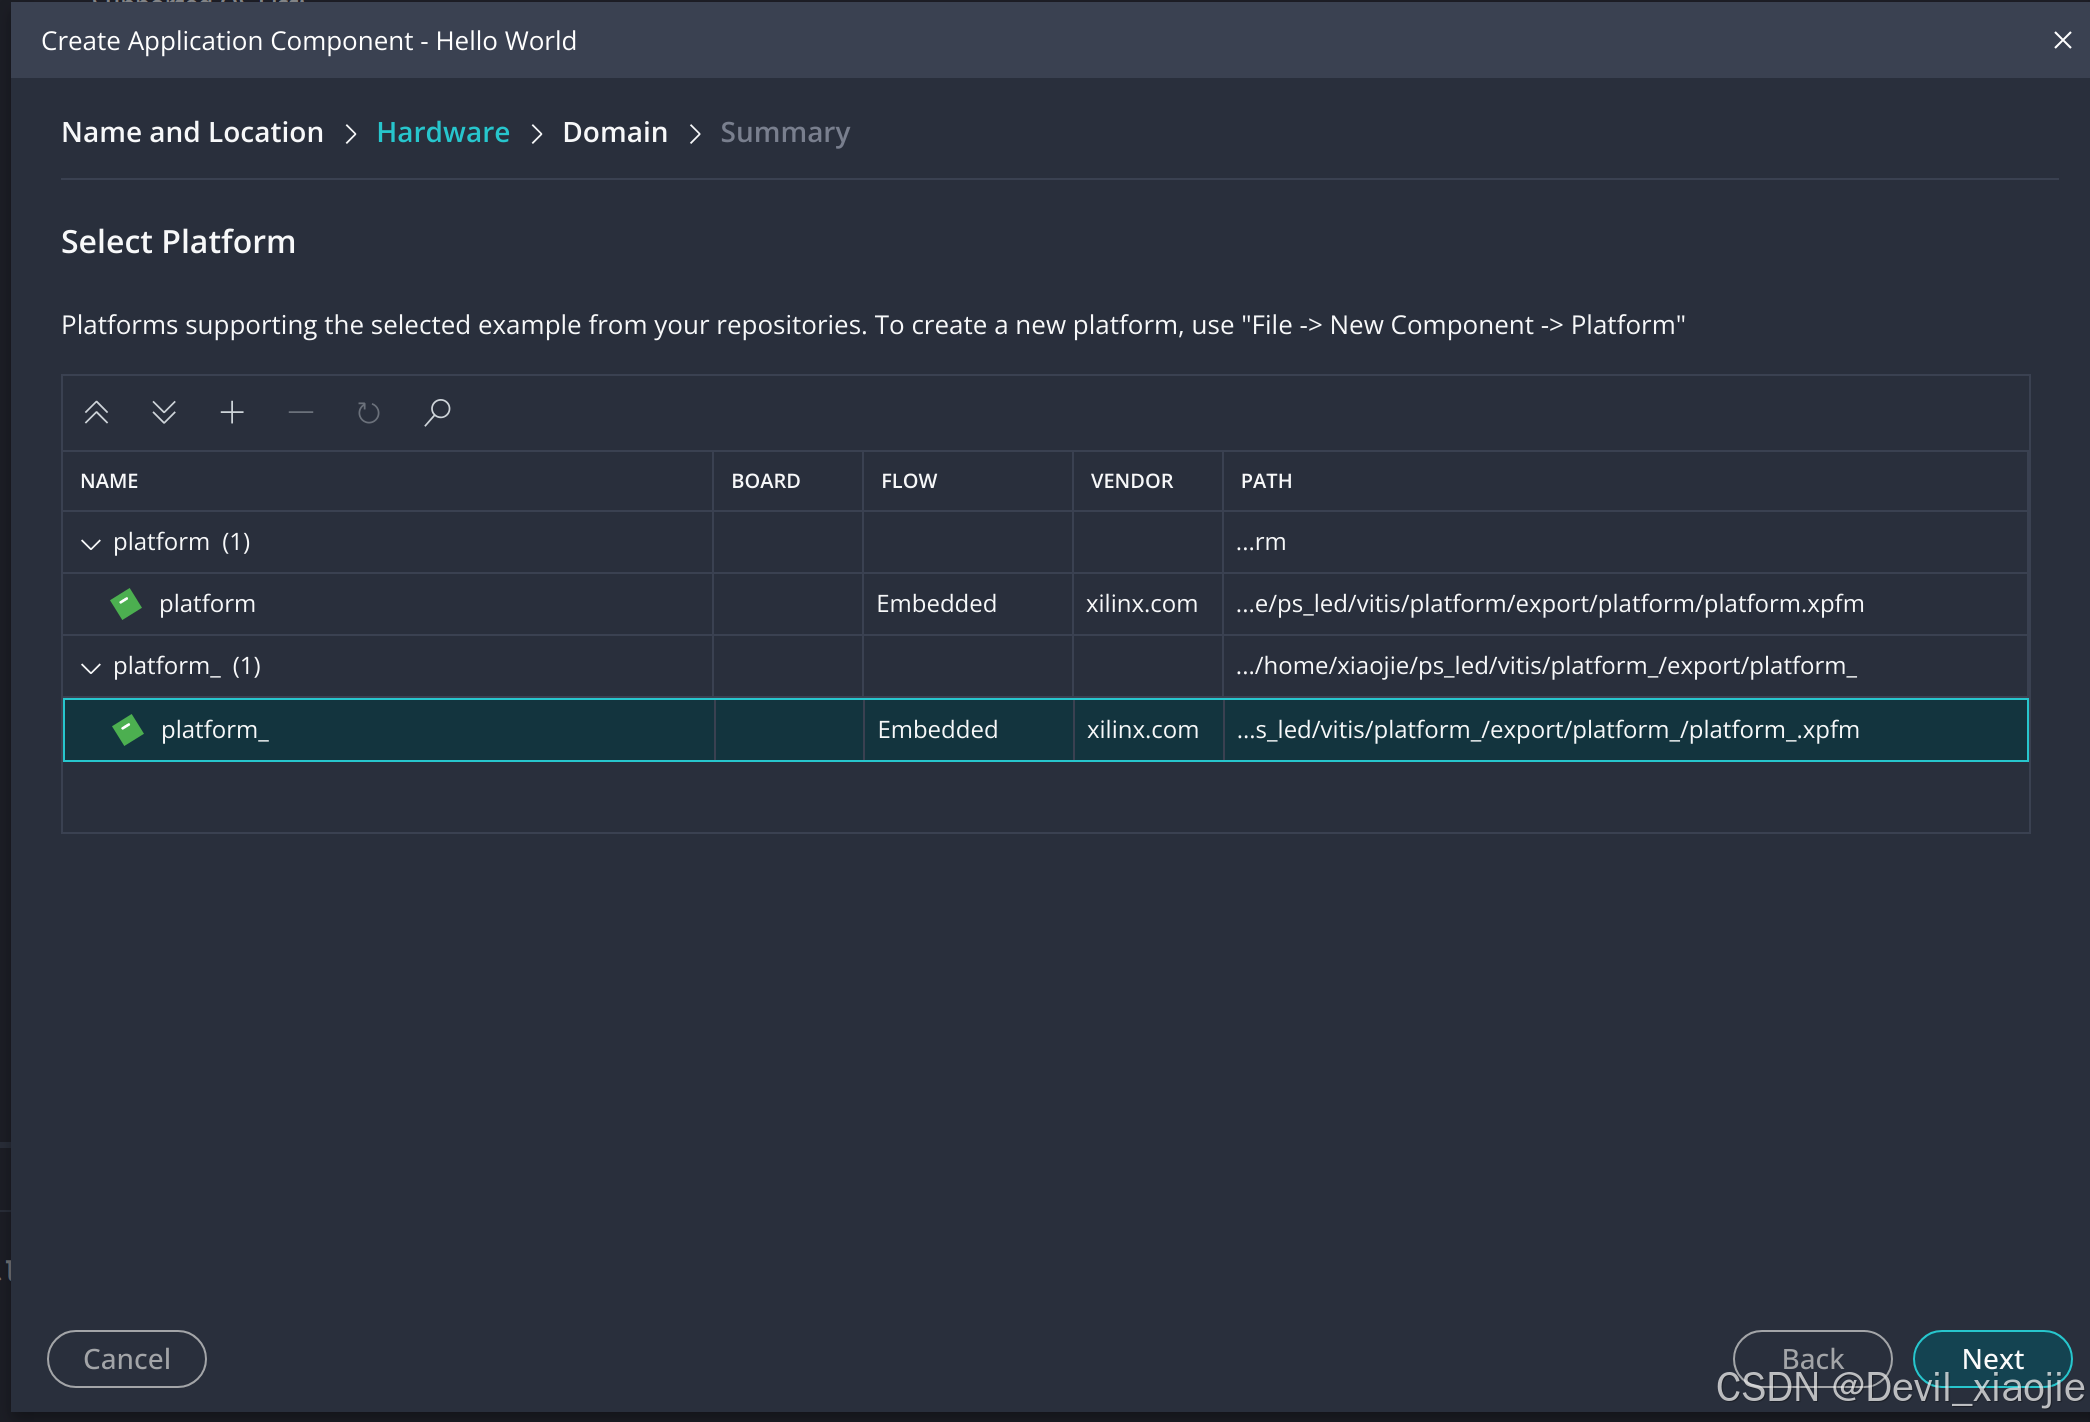The width and height of the screenshot is (2090, 1422).
Task: Select the Hardware breadcrumb step
Action: click(442, 132)
